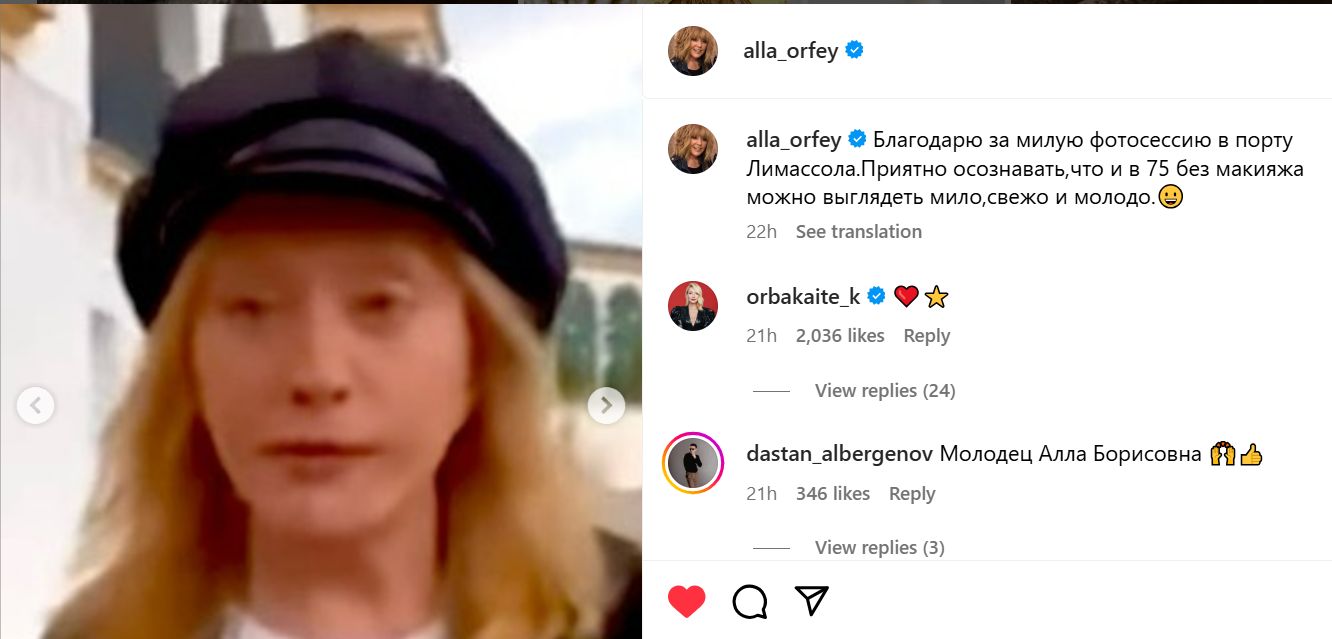Click the verified badge next to orbakaite_k
This screenshot has height=639, width=1332.
point(877,296)
